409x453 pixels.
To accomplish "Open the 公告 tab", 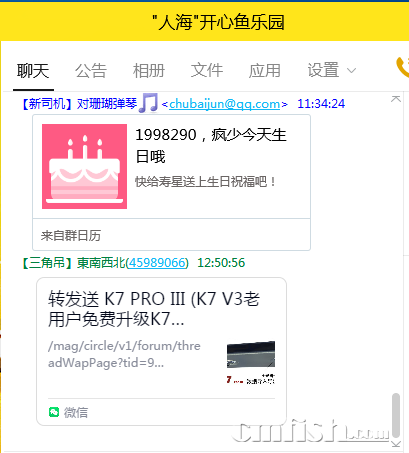I will tap(91, 71).
